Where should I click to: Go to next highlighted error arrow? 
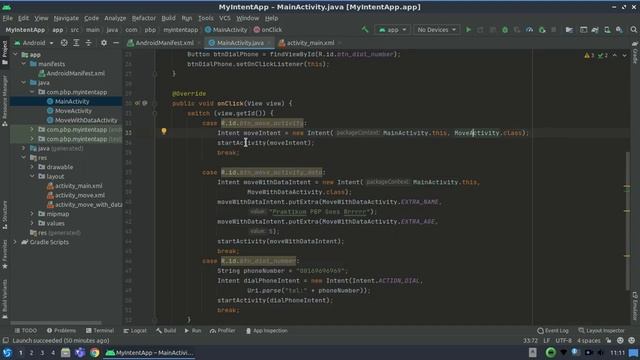click(624, 55)
